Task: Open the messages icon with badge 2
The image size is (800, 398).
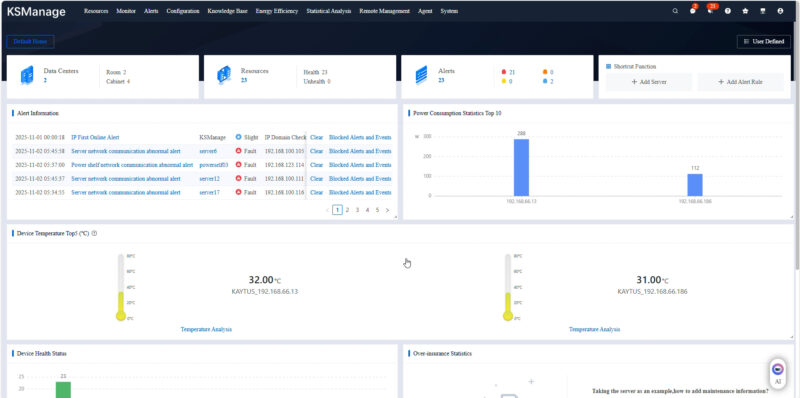Action: pos(692,11)
